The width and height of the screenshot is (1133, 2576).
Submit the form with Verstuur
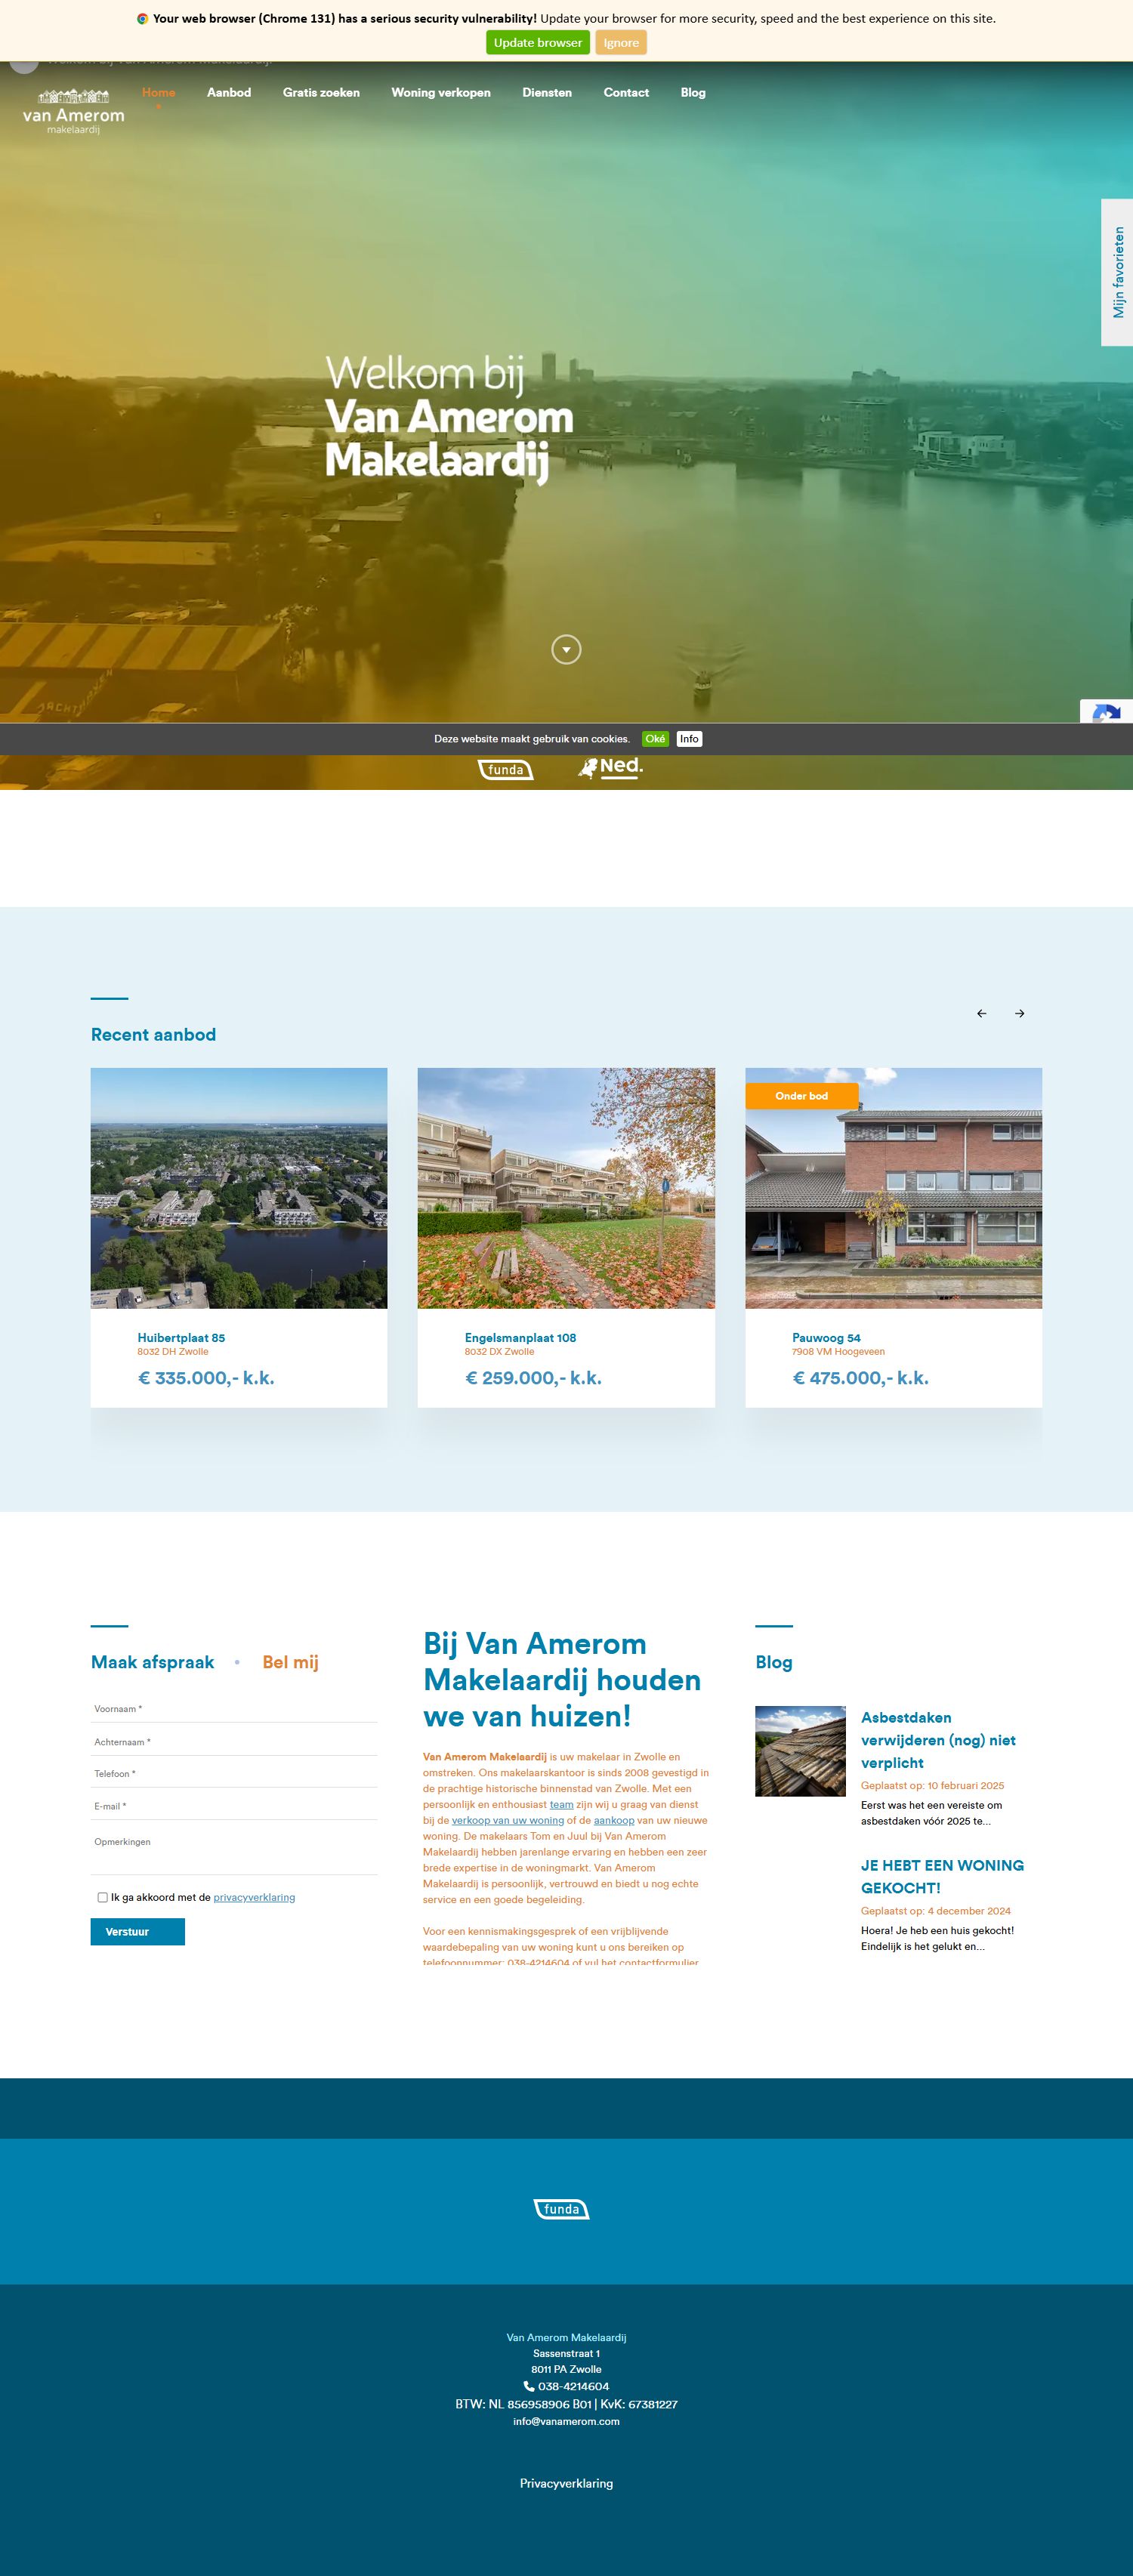point(137,1931)
